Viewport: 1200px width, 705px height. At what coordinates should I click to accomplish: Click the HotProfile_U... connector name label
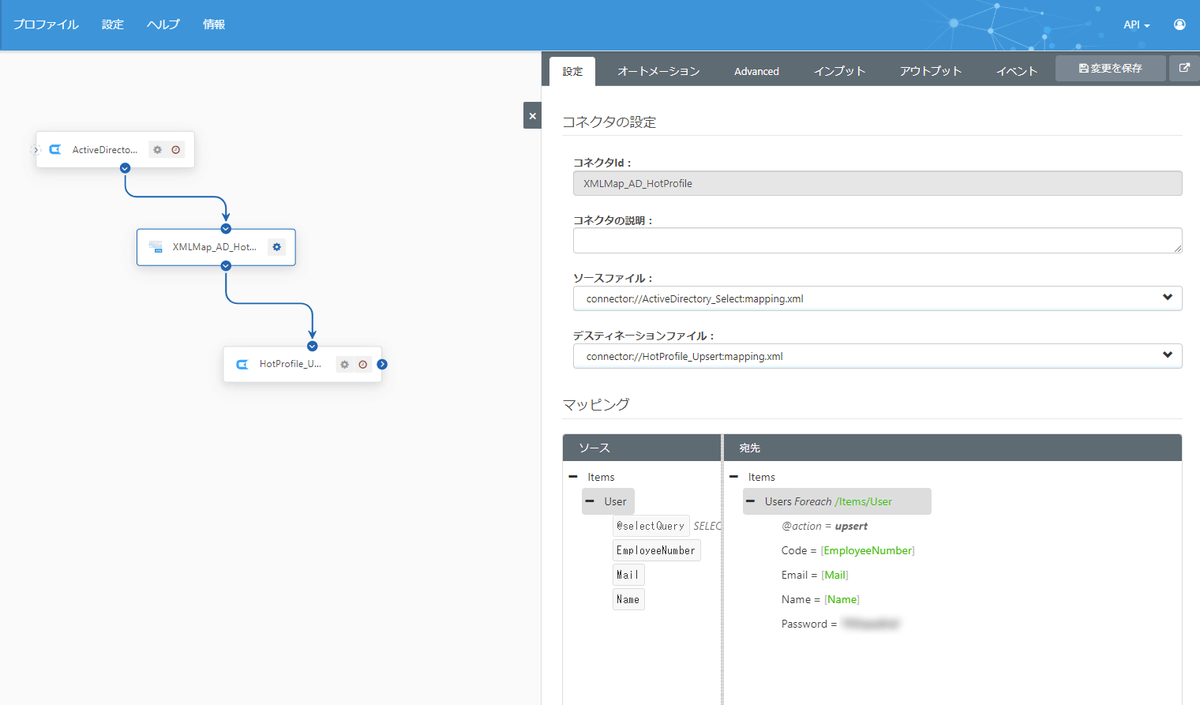pos(290,364)
